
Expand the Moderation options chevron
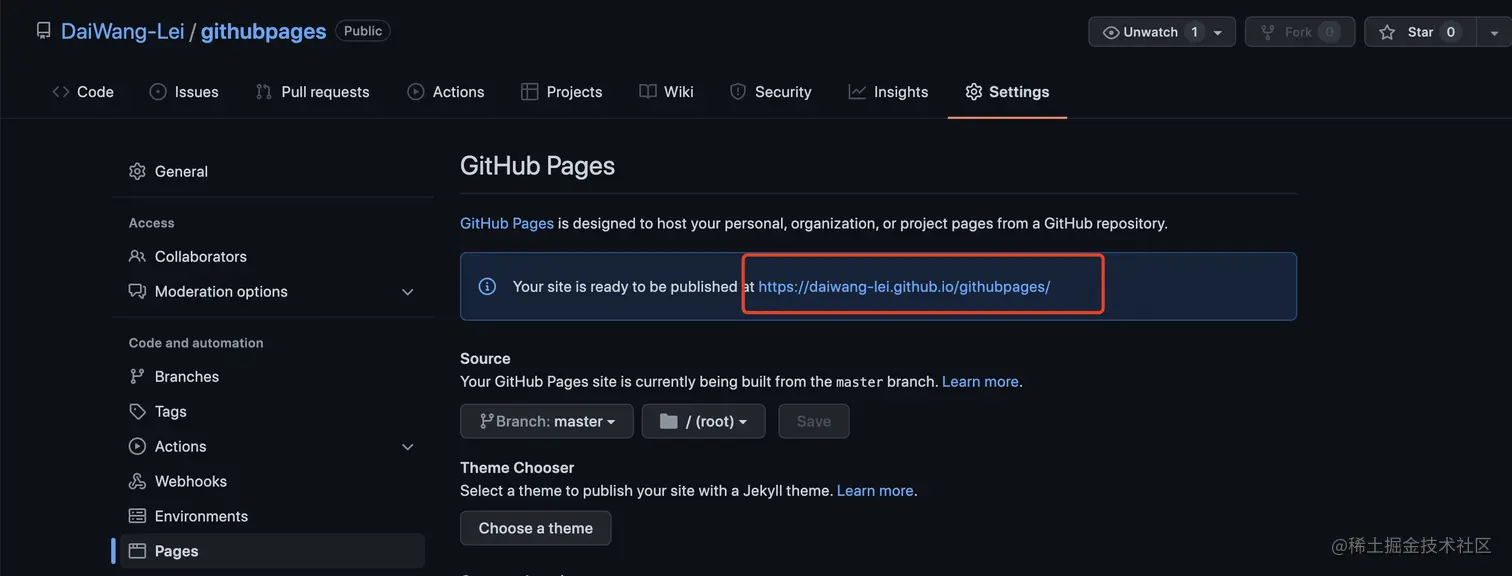407,292
